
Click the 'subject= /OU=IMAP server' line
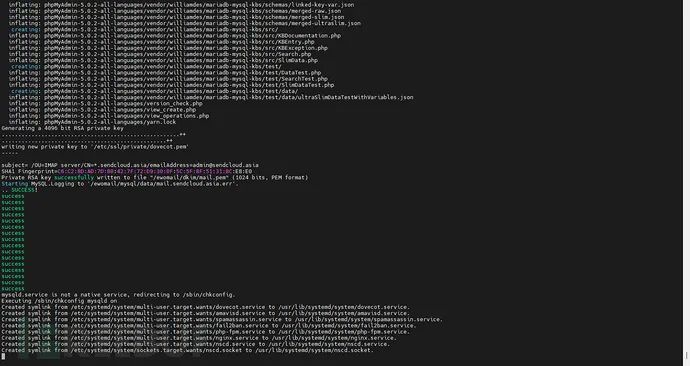tap(130, 165)
